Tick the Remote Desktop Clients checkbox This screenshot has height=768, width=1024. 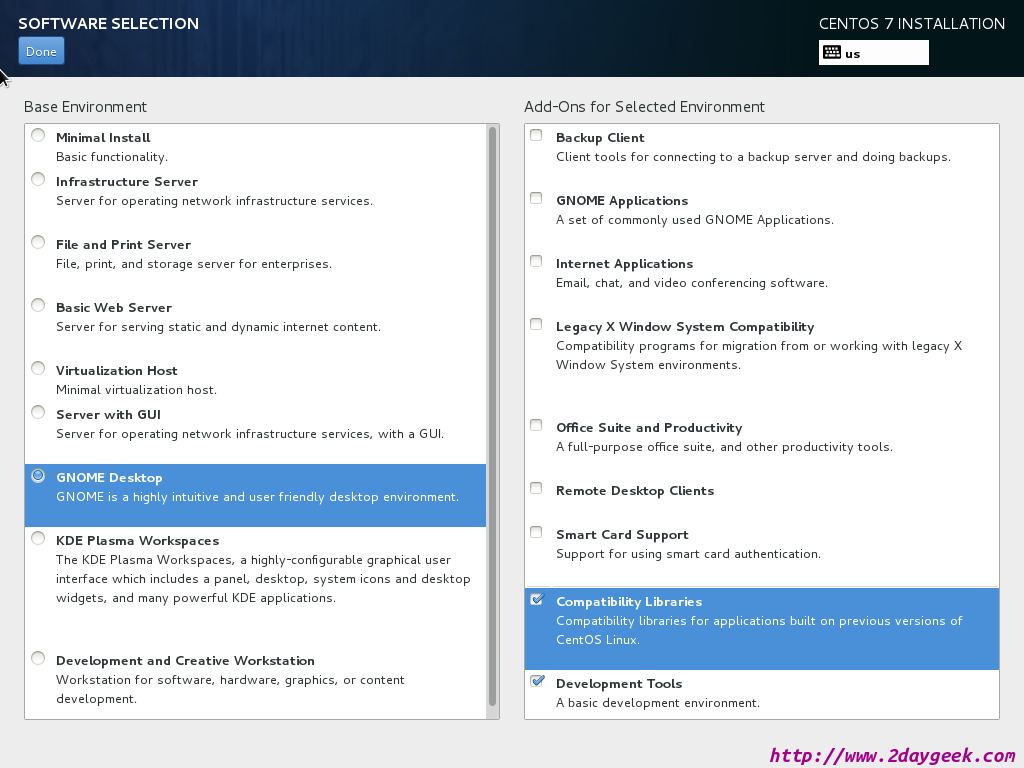[x=536, y=488]
